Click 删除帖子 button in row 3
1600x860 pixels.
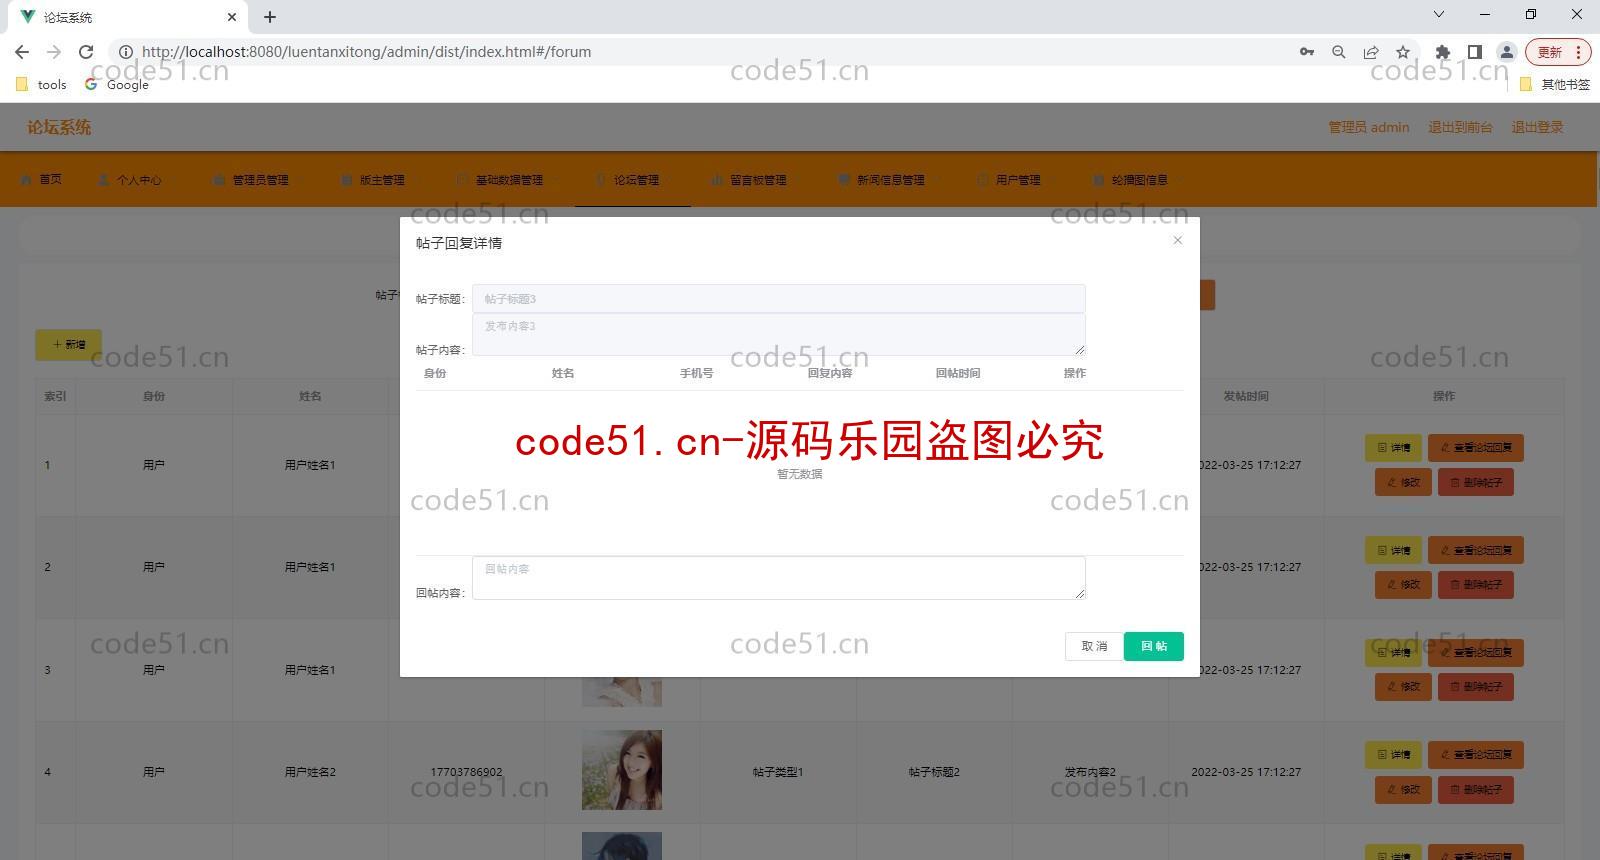[1476, 687]
